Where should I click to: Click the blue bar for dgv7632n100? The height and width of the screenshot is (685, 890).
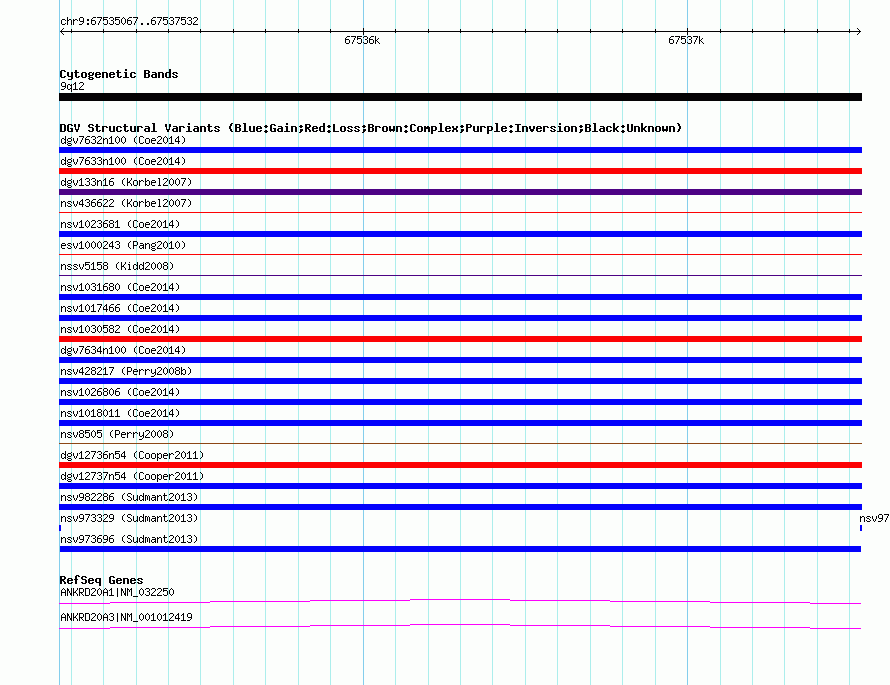(x=460, y=150)
